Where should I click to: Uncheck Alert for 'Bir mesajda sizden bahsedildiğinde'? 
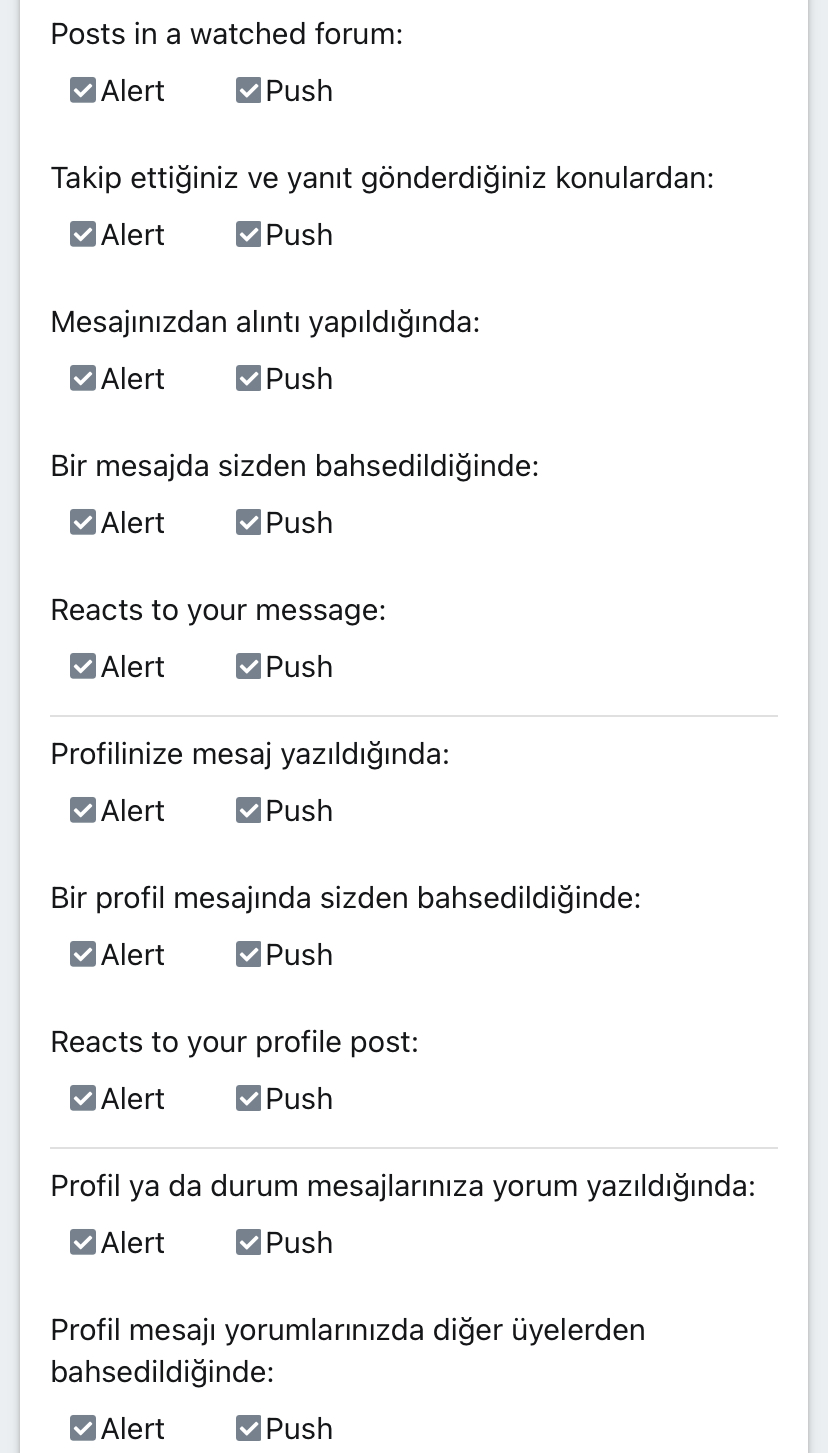(83, 523)
